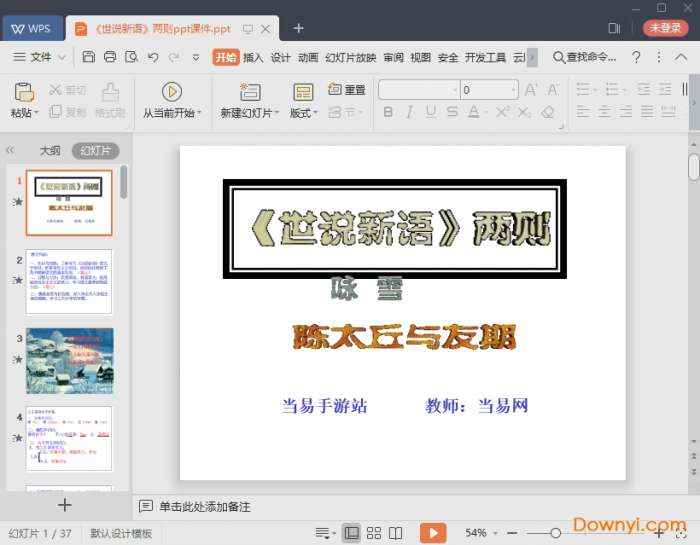Open the 插入 Insert ribbon tab
700x545 pixels.
point(253,57)
